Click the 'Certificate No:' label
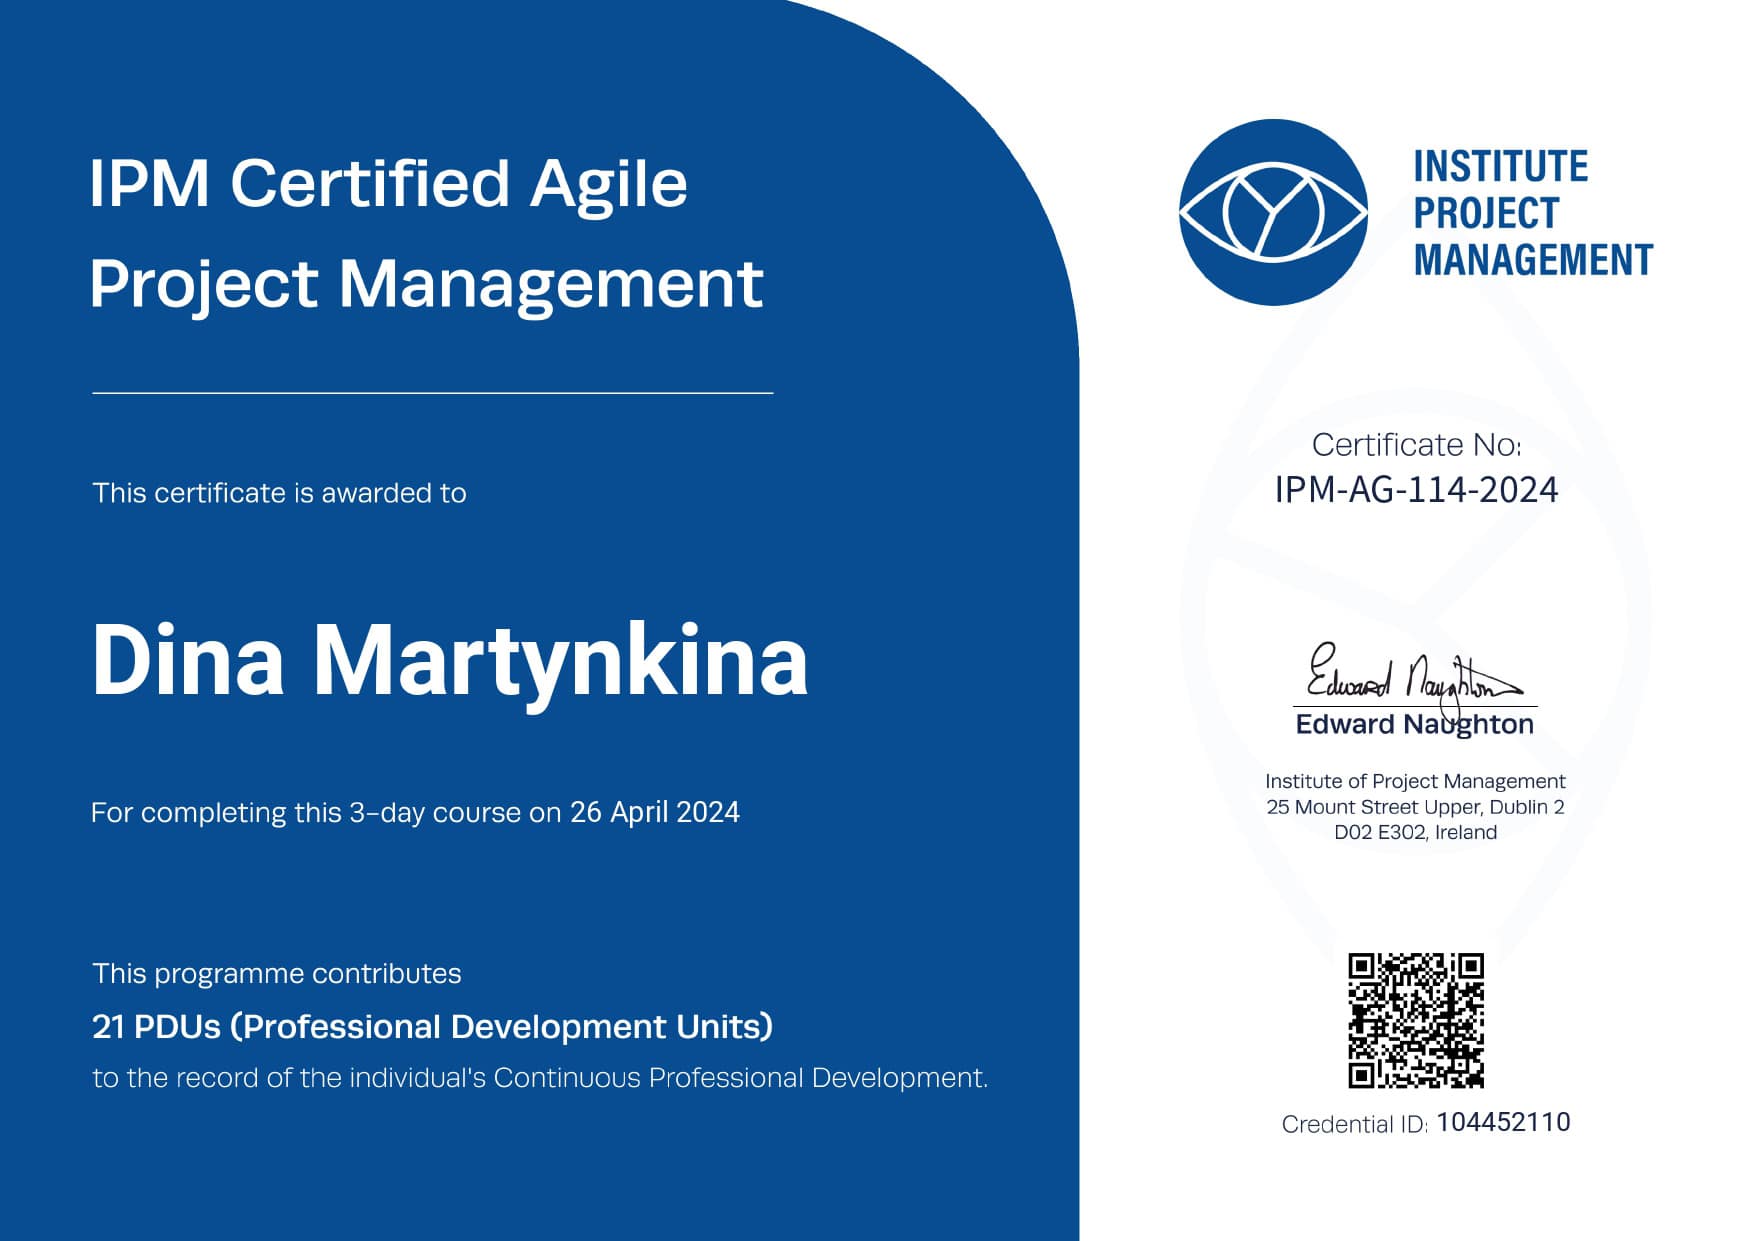This screenshot has width=1754, height=1241. pyautogui.click(x=1415, y=444)
